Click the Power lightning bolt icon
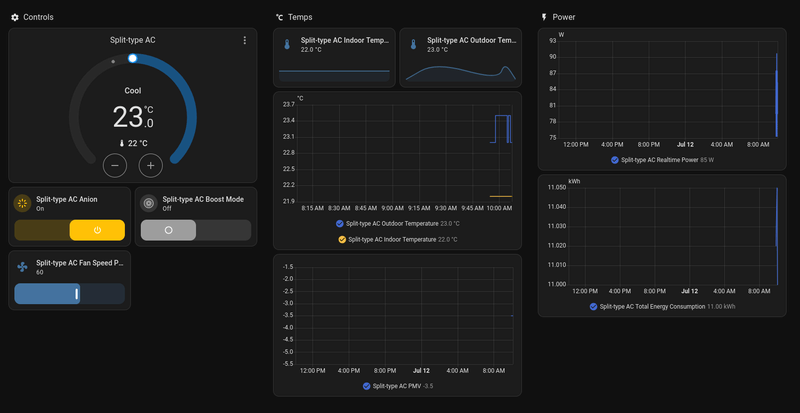 [544, 17]
